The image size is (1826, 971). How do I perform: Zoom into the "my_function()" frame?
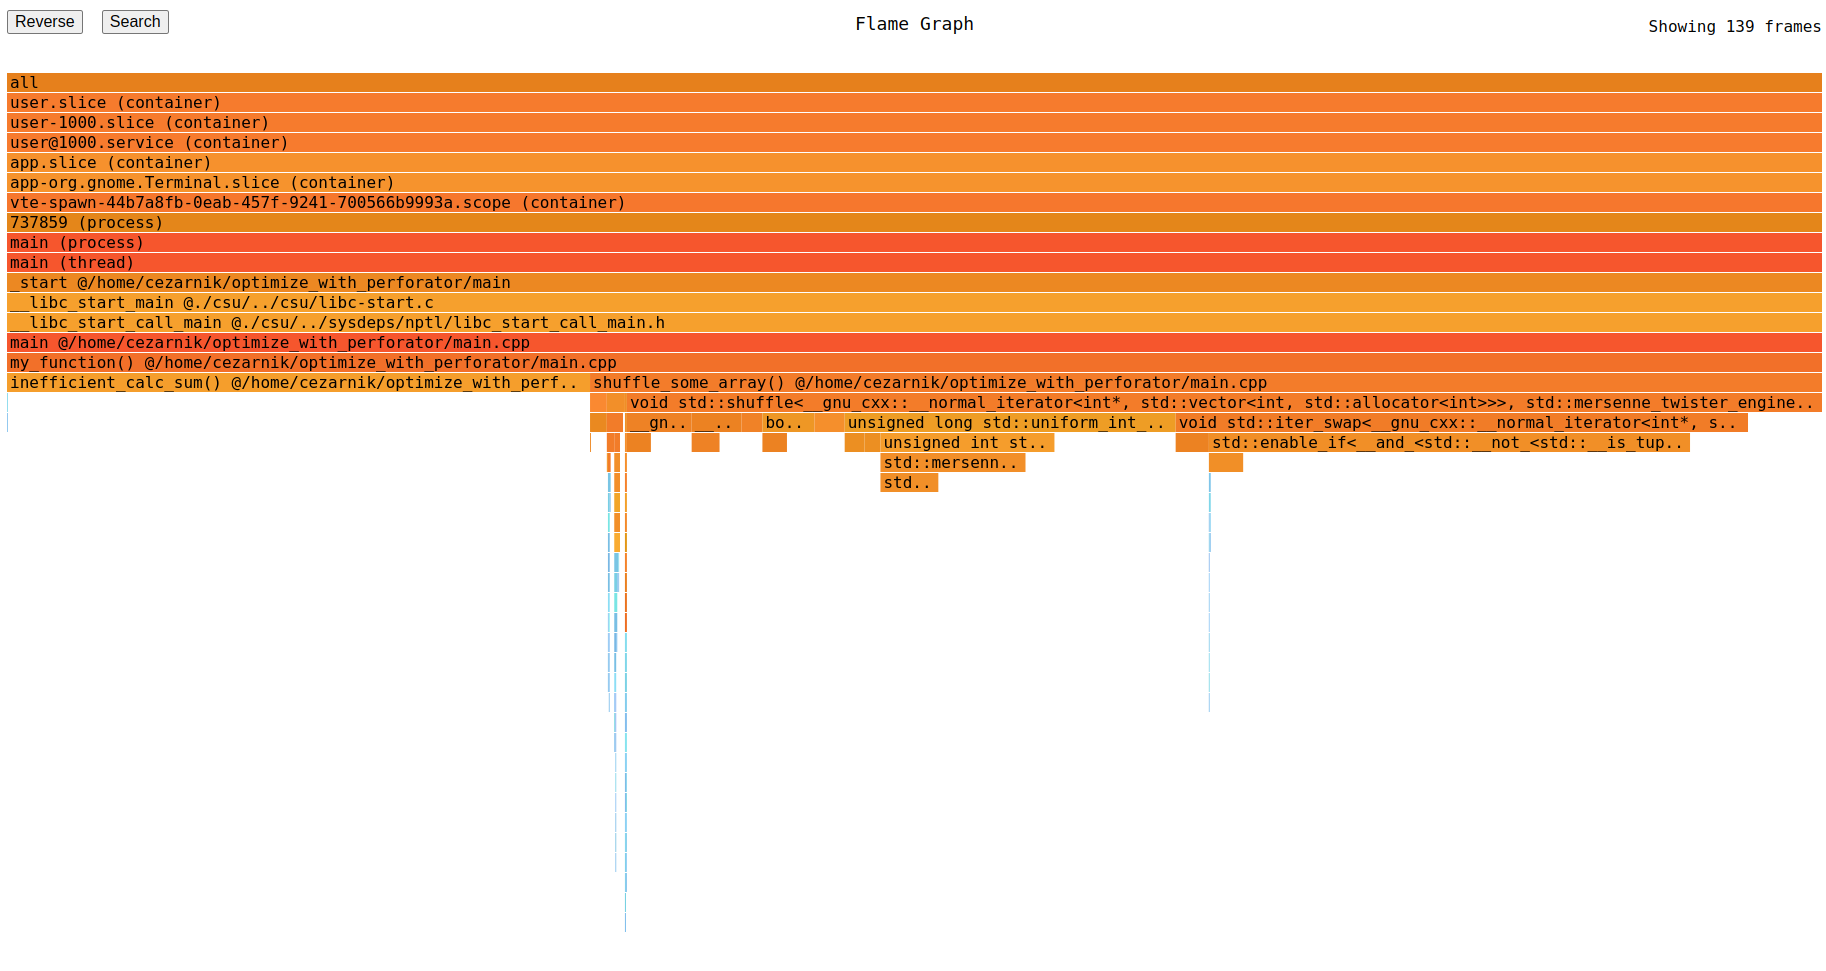click(900, 362)
